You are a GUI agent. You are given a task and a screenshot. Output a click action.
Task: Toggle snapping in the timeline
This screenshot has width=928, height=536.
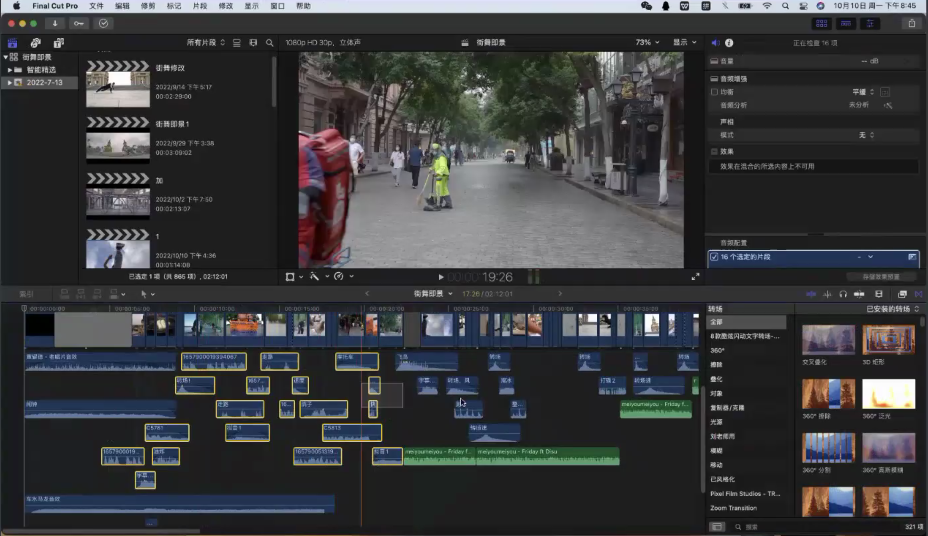pyautogui.click(x=859, y=294)
